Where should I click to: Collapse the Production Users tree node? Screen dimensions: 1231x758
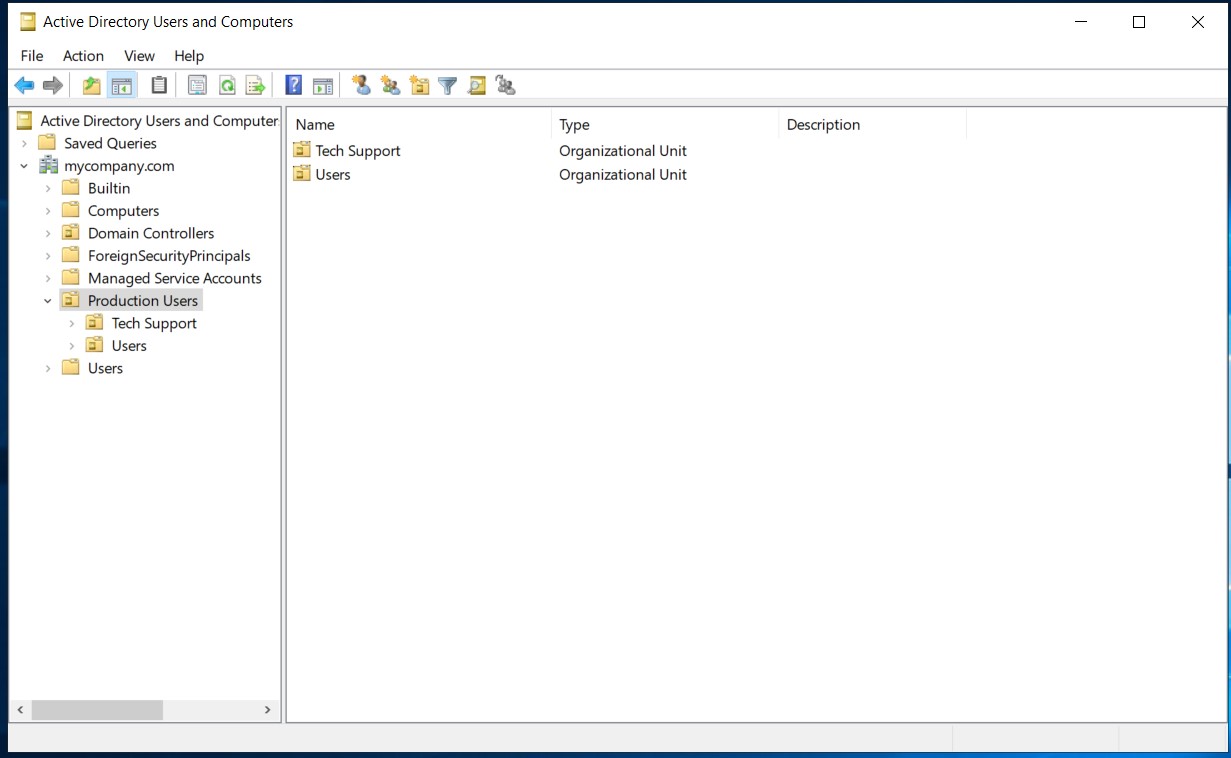click(48, 301)
